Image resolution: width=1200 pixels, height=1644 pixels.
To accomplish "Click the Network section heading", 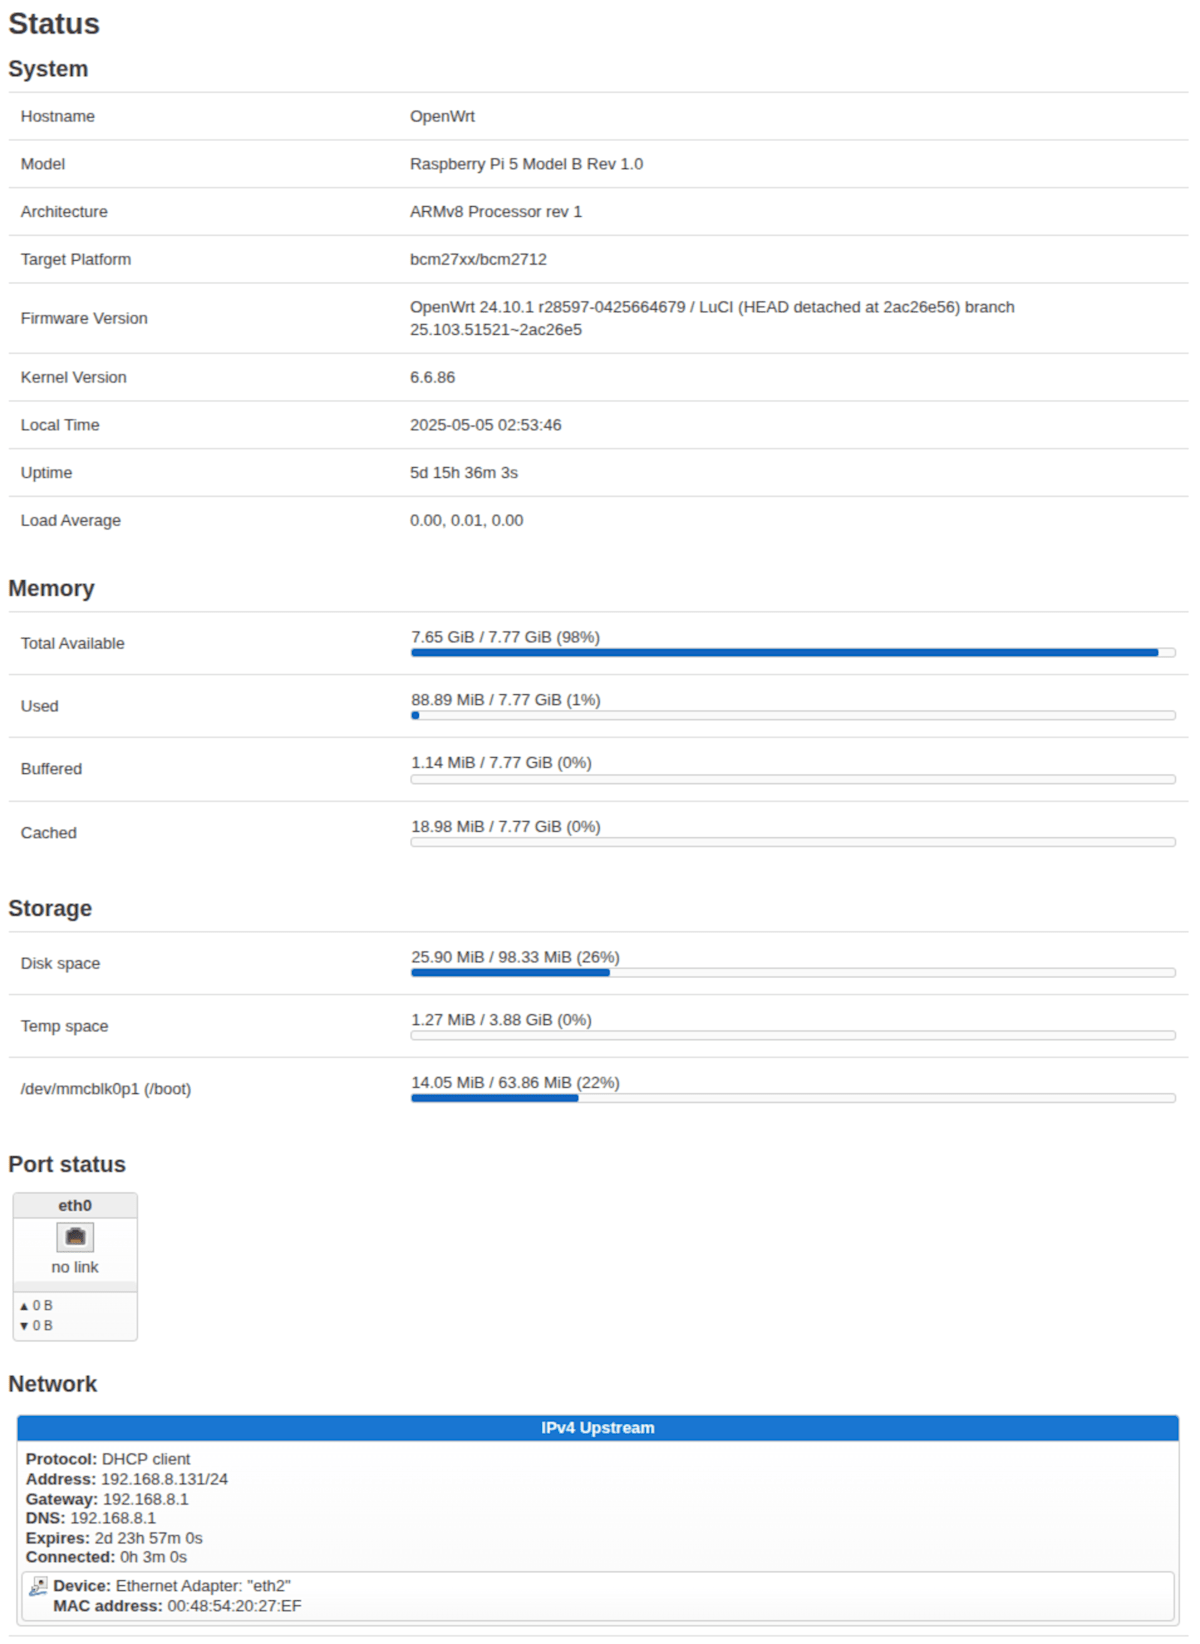I will (x=53, y=1385).
